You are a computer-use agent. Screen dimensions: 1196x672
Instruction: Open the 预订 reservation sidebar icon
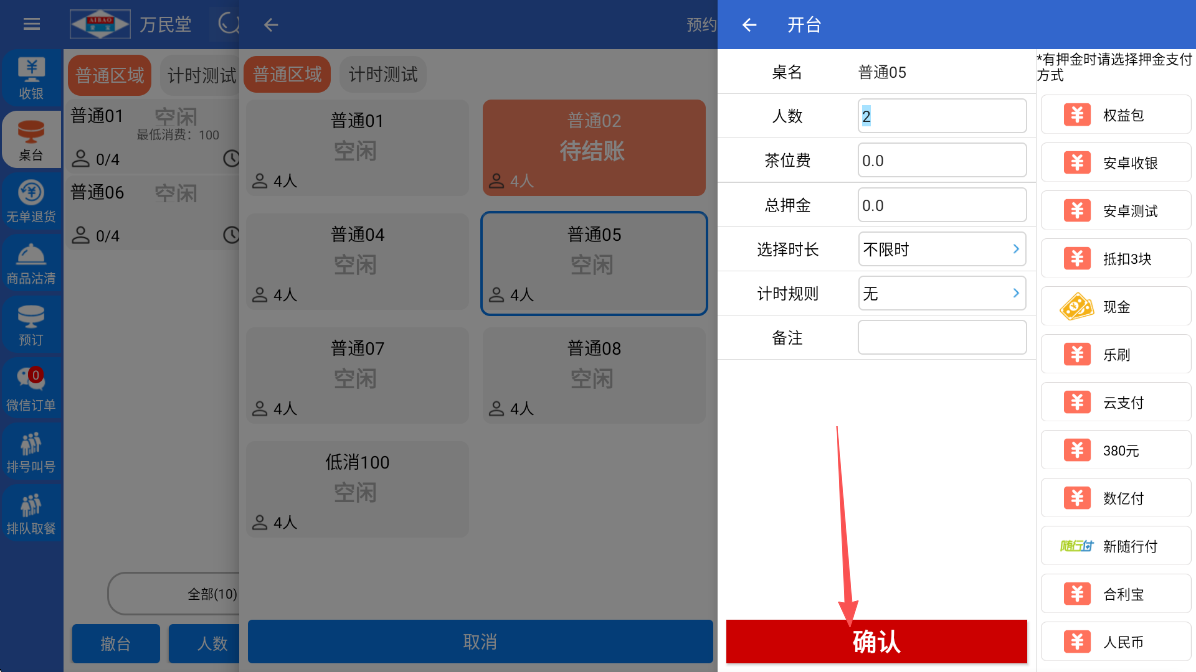pos(31,324)
